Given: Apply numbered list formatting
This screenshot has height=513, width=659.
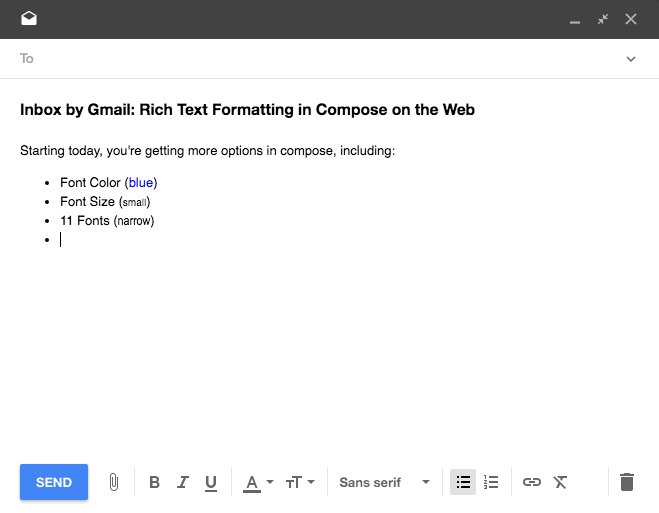Looking at the screenshot, I should pyautogui.click(x=491, y=482).
